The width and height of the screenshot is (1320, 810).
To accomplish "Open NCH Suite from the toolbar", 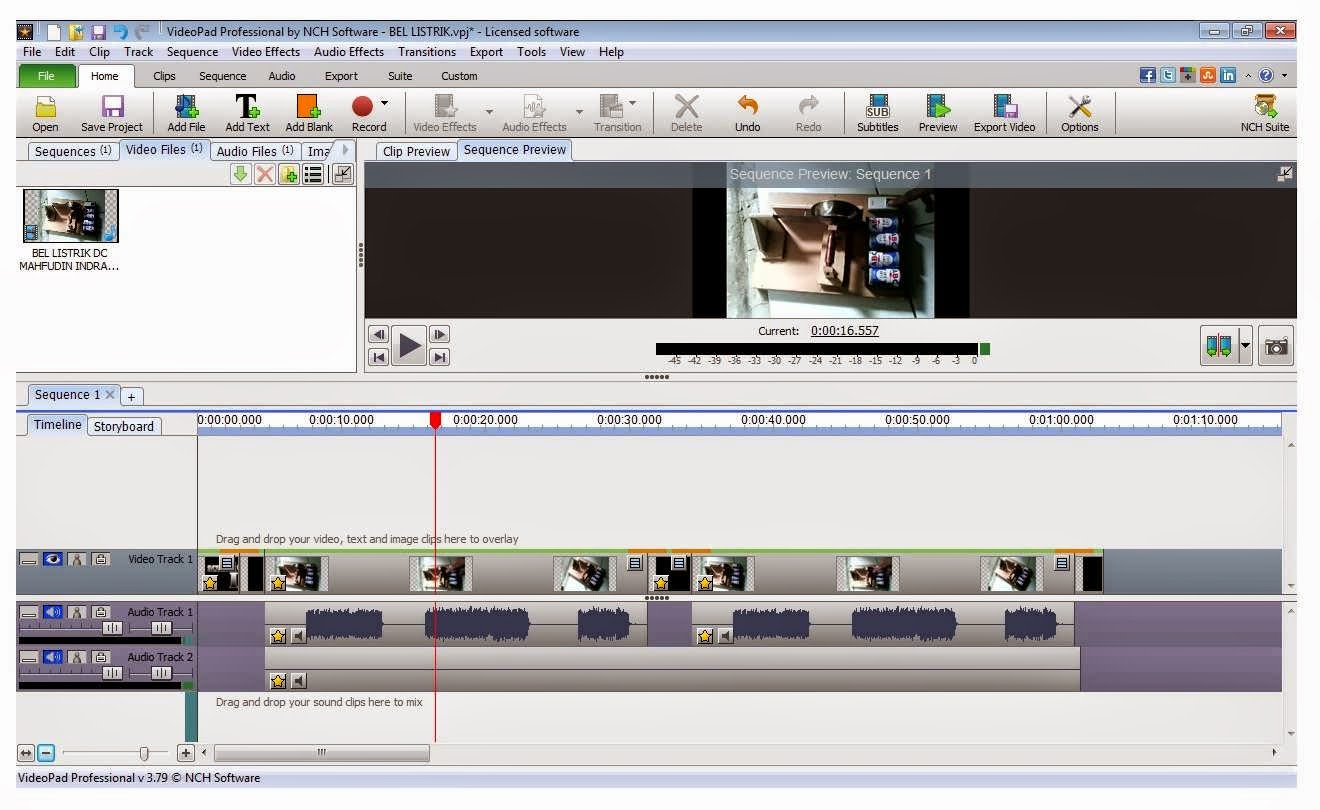I will [1265, 113].
